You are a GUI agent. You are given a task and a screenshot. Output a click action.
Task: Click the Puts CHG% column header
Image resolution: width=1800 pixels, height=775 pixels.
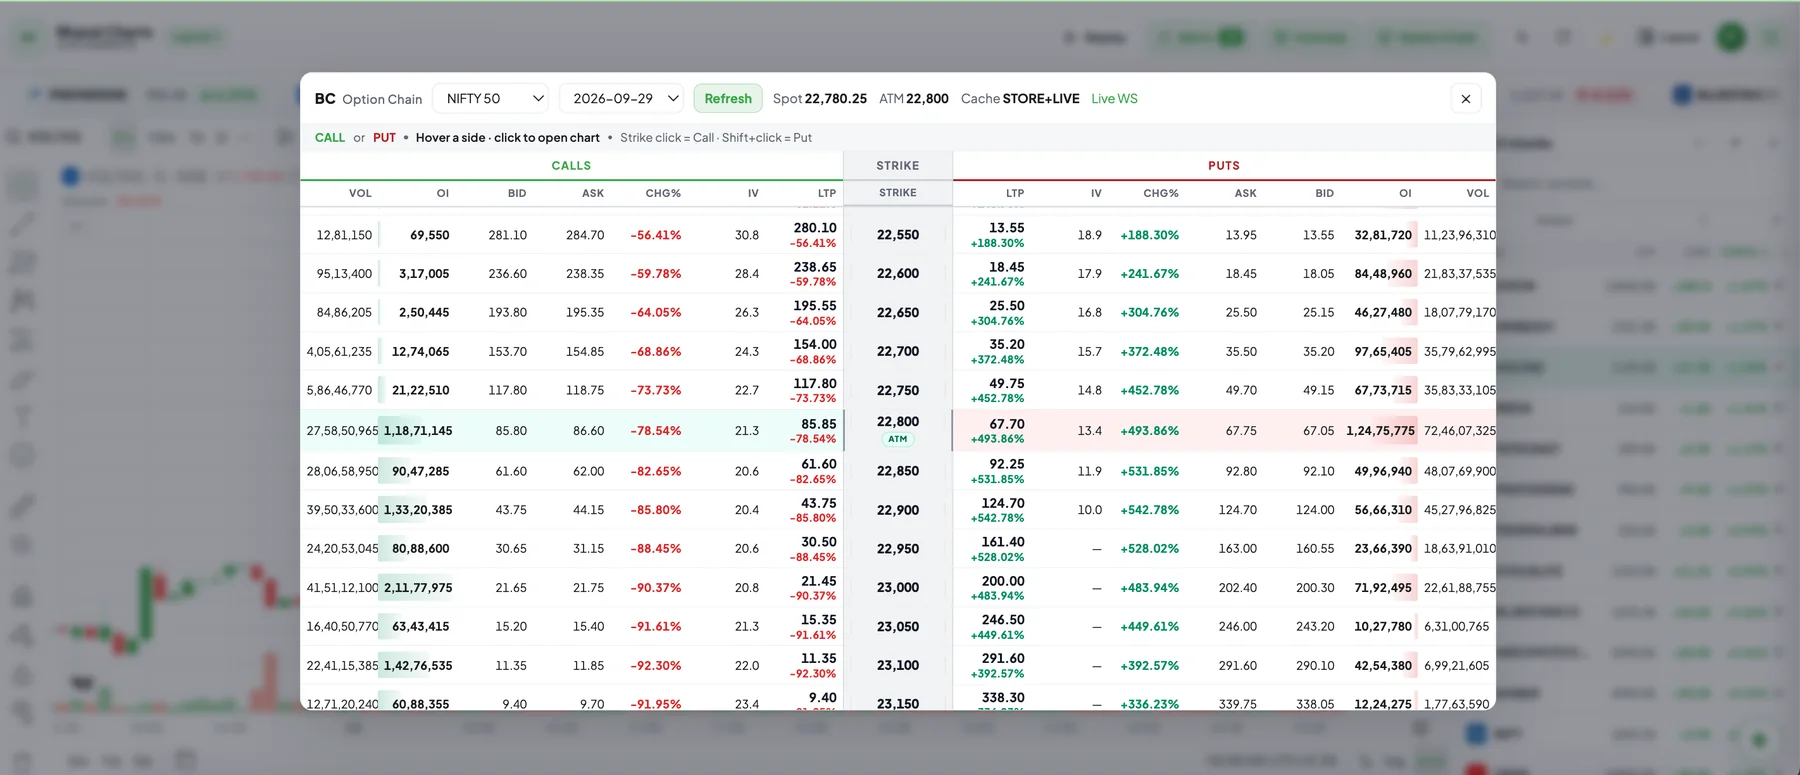coord(1161,193)
